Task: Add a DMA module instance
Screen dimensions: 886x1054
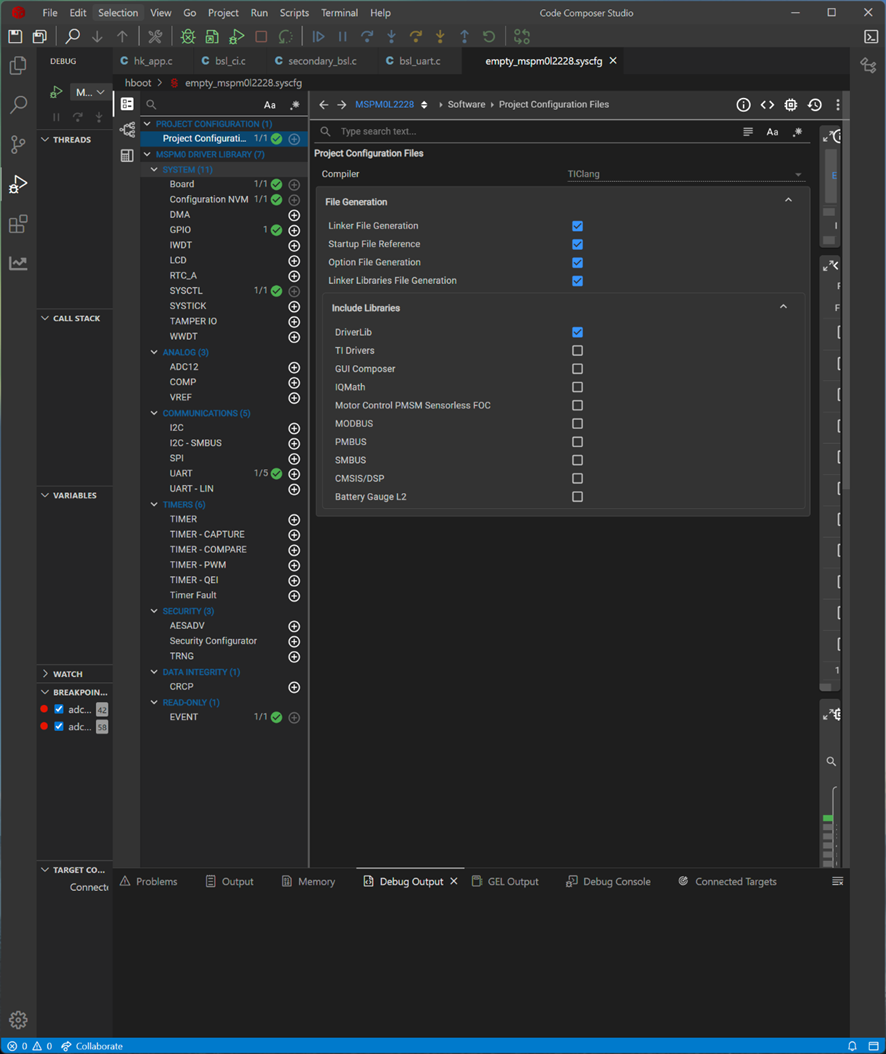Action: pos(294,215)
